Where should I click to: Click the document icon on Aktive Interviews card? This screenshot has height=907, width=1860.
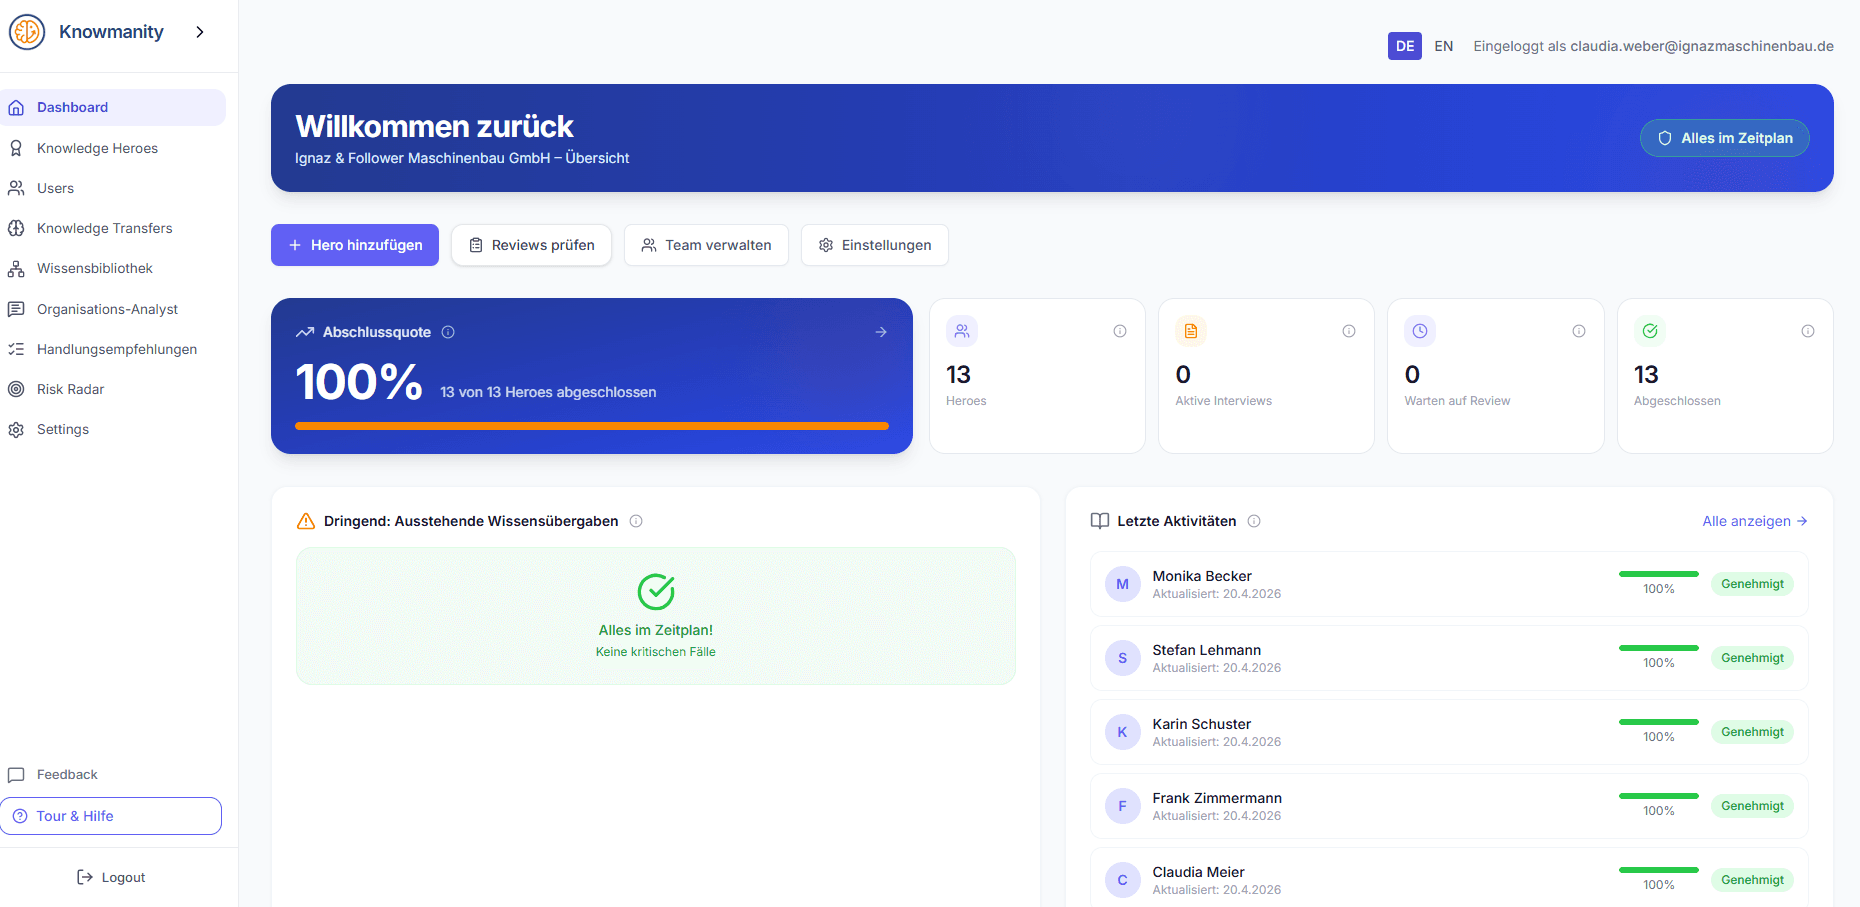click(x=1191, y=331)
